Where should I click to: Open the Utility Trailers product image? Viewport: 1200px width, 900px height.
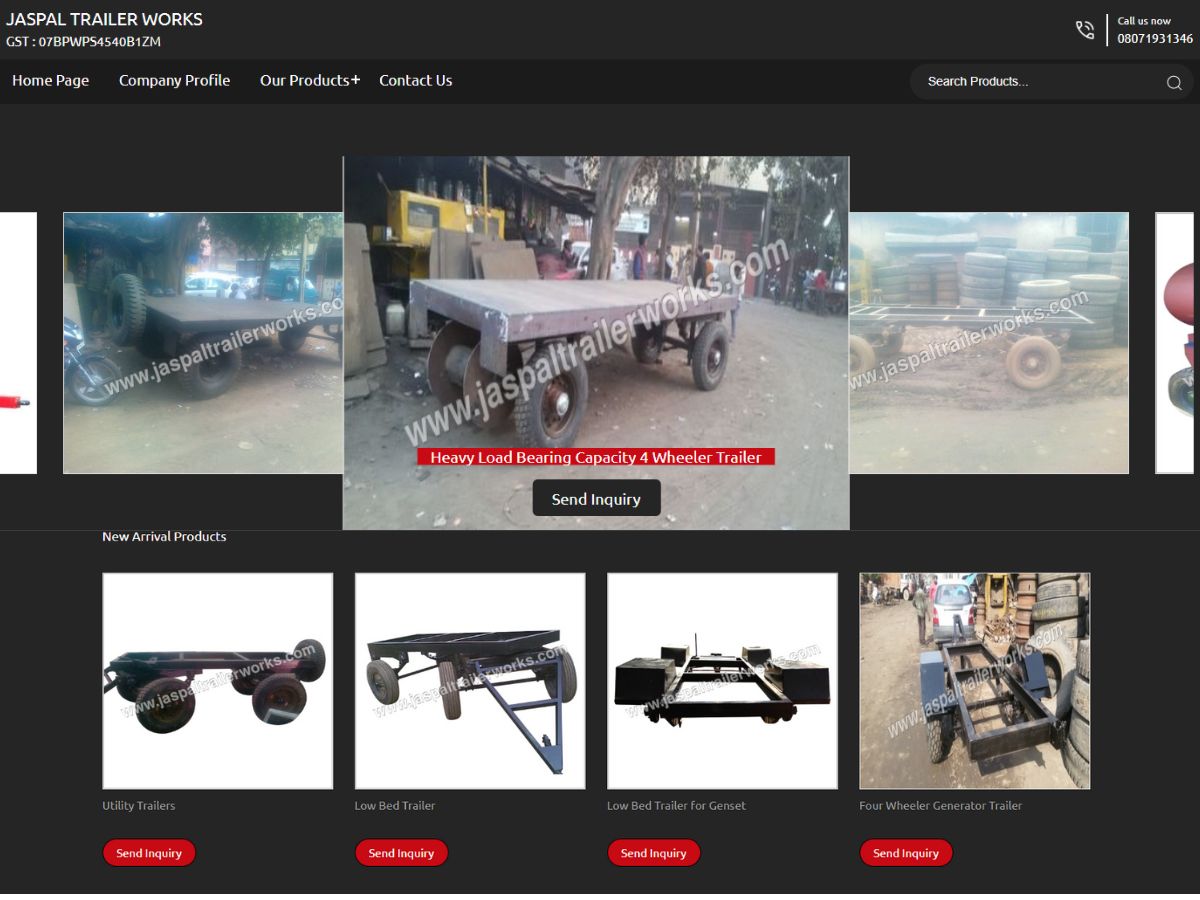(x=217, y=680)
